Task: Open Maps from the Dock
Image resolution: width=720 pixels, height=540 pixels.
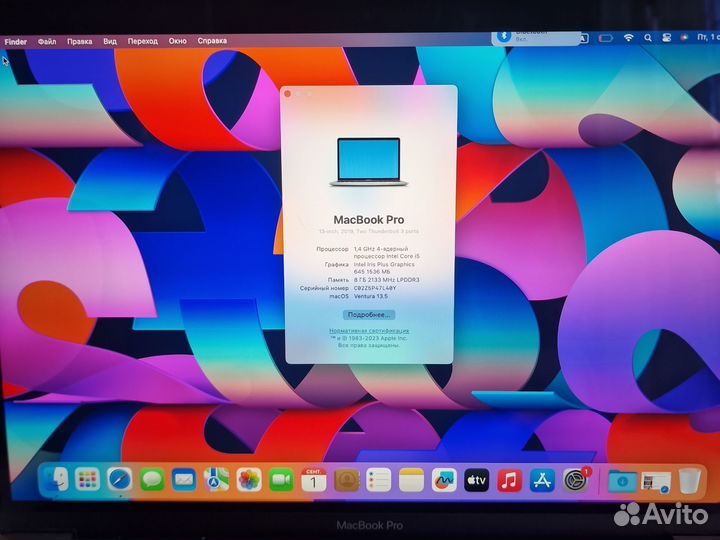Action: 216,480
